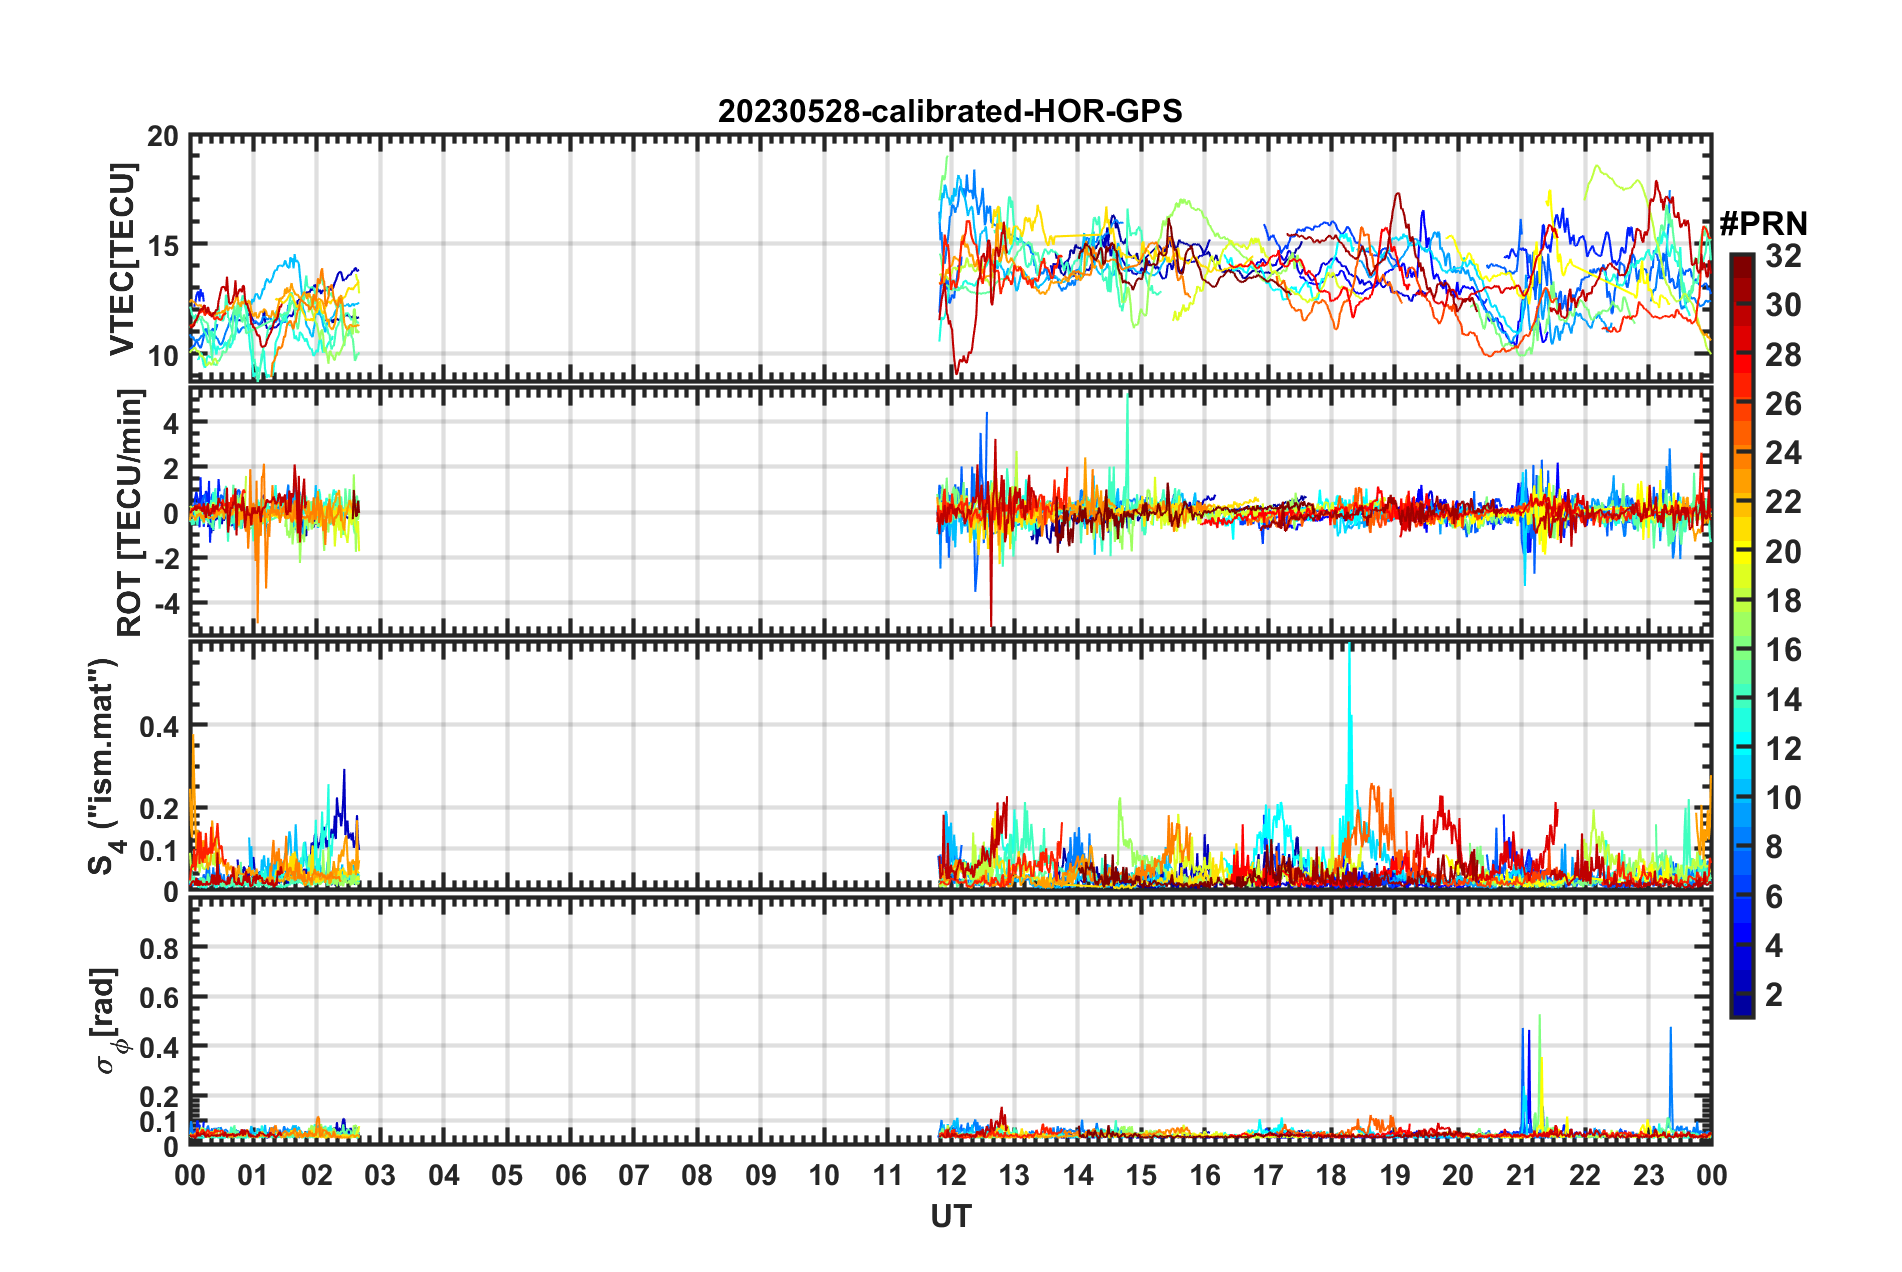Click UT axis tick label 02
This screenshot has width=1902, height=1272.
click(x=317, y=1175)
